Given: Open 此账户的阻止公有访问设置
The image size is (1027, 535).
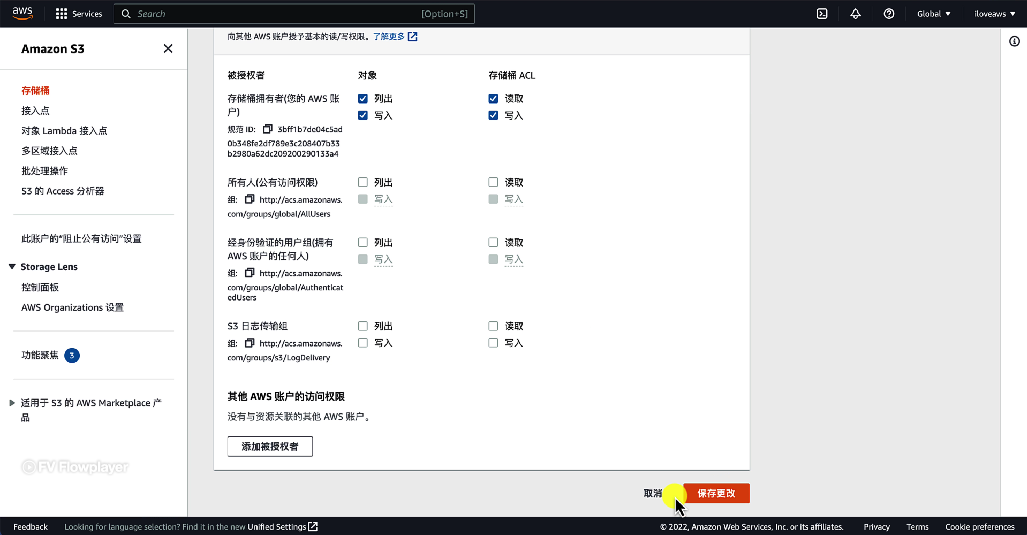Looking at the screenshot, I should 81,239.
